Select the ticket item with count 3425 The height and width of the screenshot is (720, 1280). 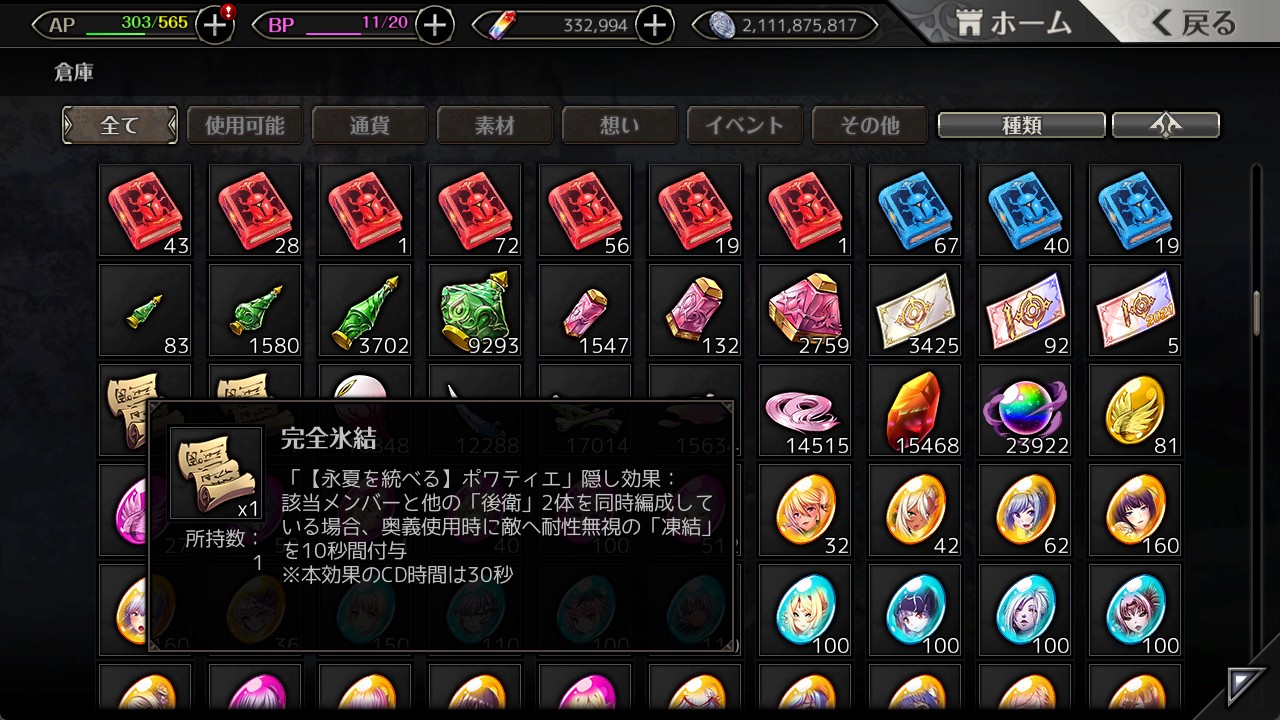[x=915, y=311]
